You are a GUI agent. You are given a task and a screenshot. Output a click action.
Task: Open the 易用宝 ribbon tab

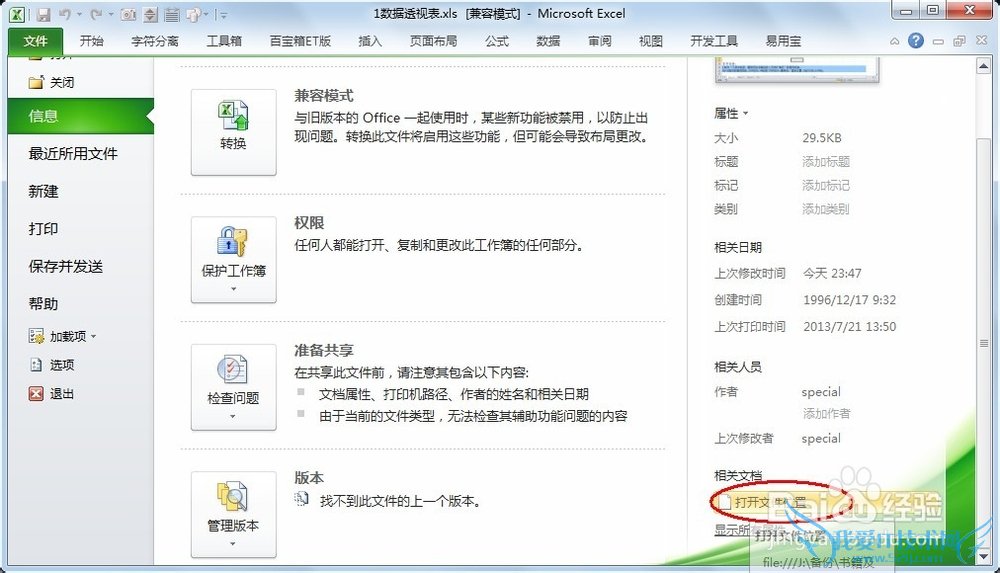tap(783, 41)
